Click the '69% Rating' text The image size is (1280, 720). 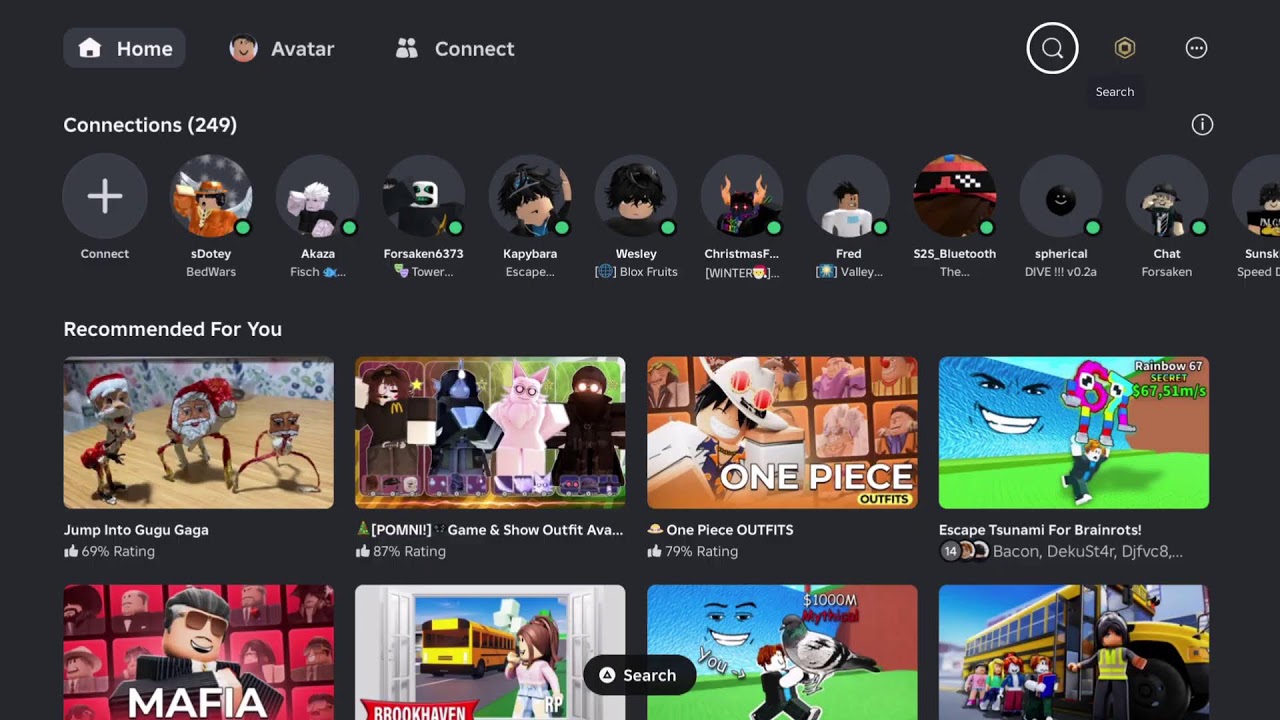[118, 551]
